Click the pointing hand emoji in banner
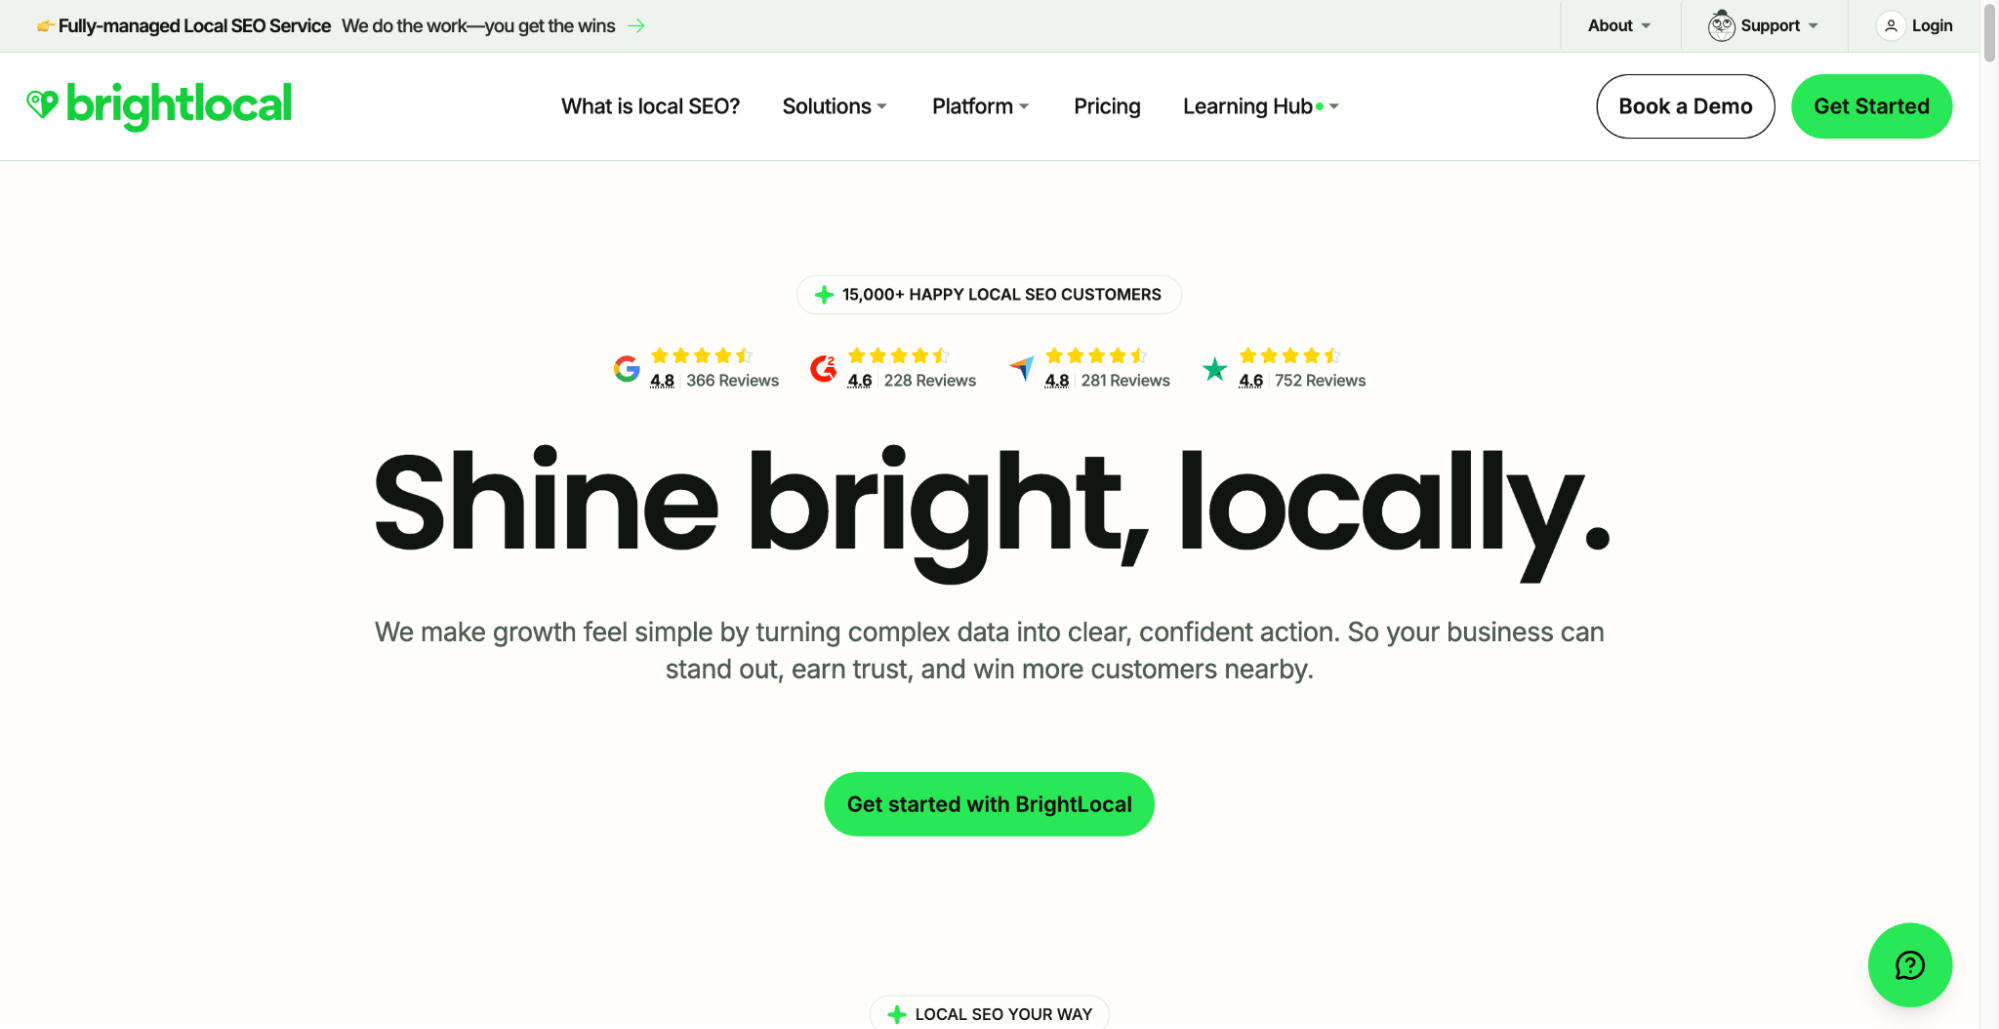 tap(45, 26)
